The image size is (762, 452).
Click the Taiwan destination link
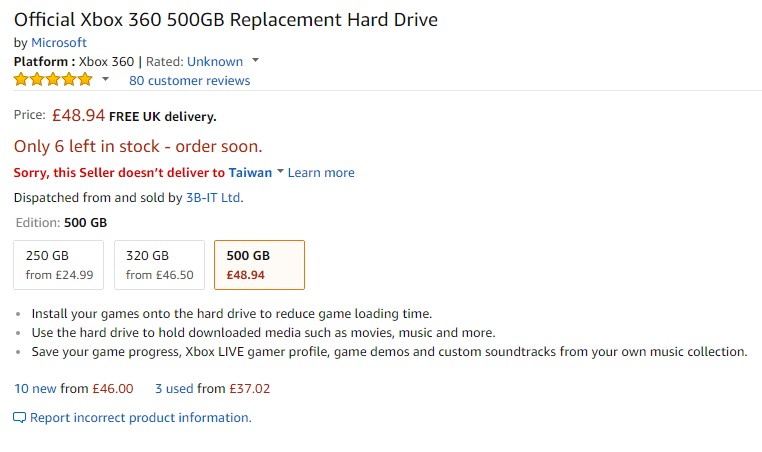pyautogui.click(x=249, y=172)
